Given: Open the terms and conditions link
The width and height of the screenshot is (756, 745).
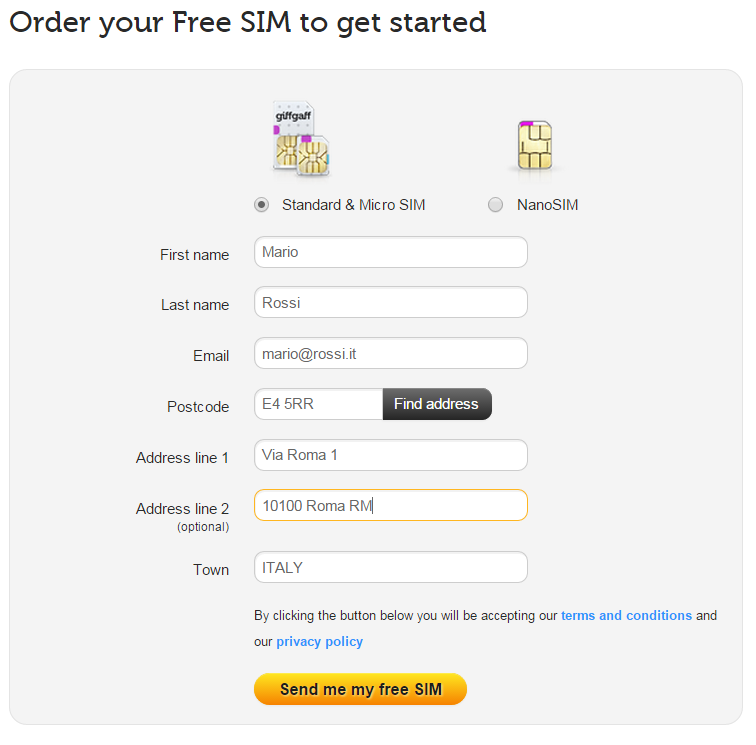Looking at the screenshot, I should click(626, 615).
